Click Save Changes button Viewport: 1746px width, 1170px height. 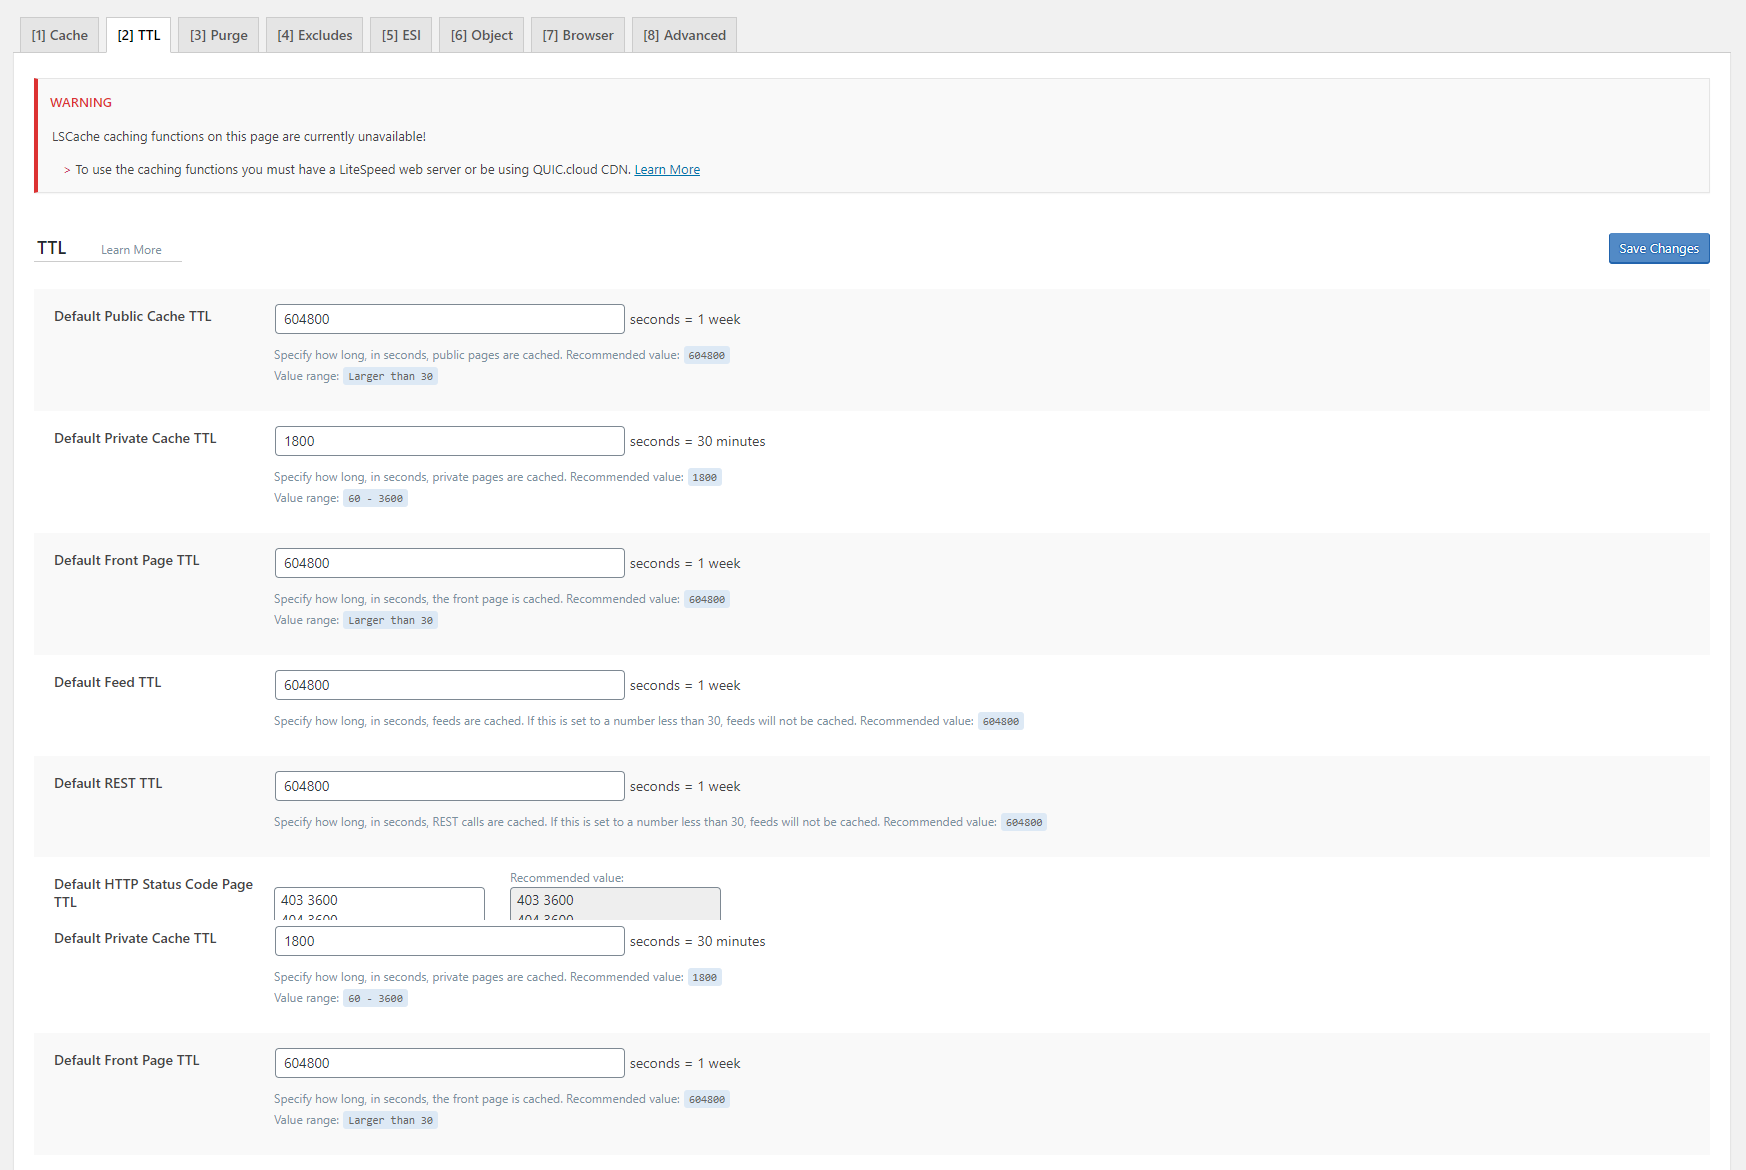[x=1659, y=249]
